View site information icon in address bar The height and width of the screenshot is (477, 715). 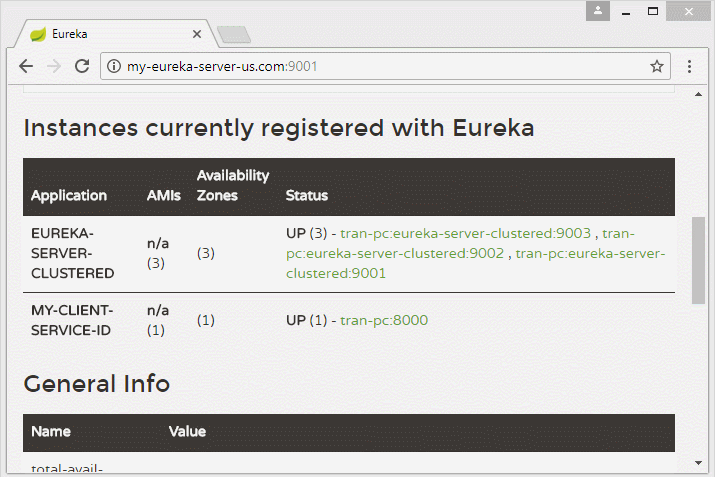[114, 67]
